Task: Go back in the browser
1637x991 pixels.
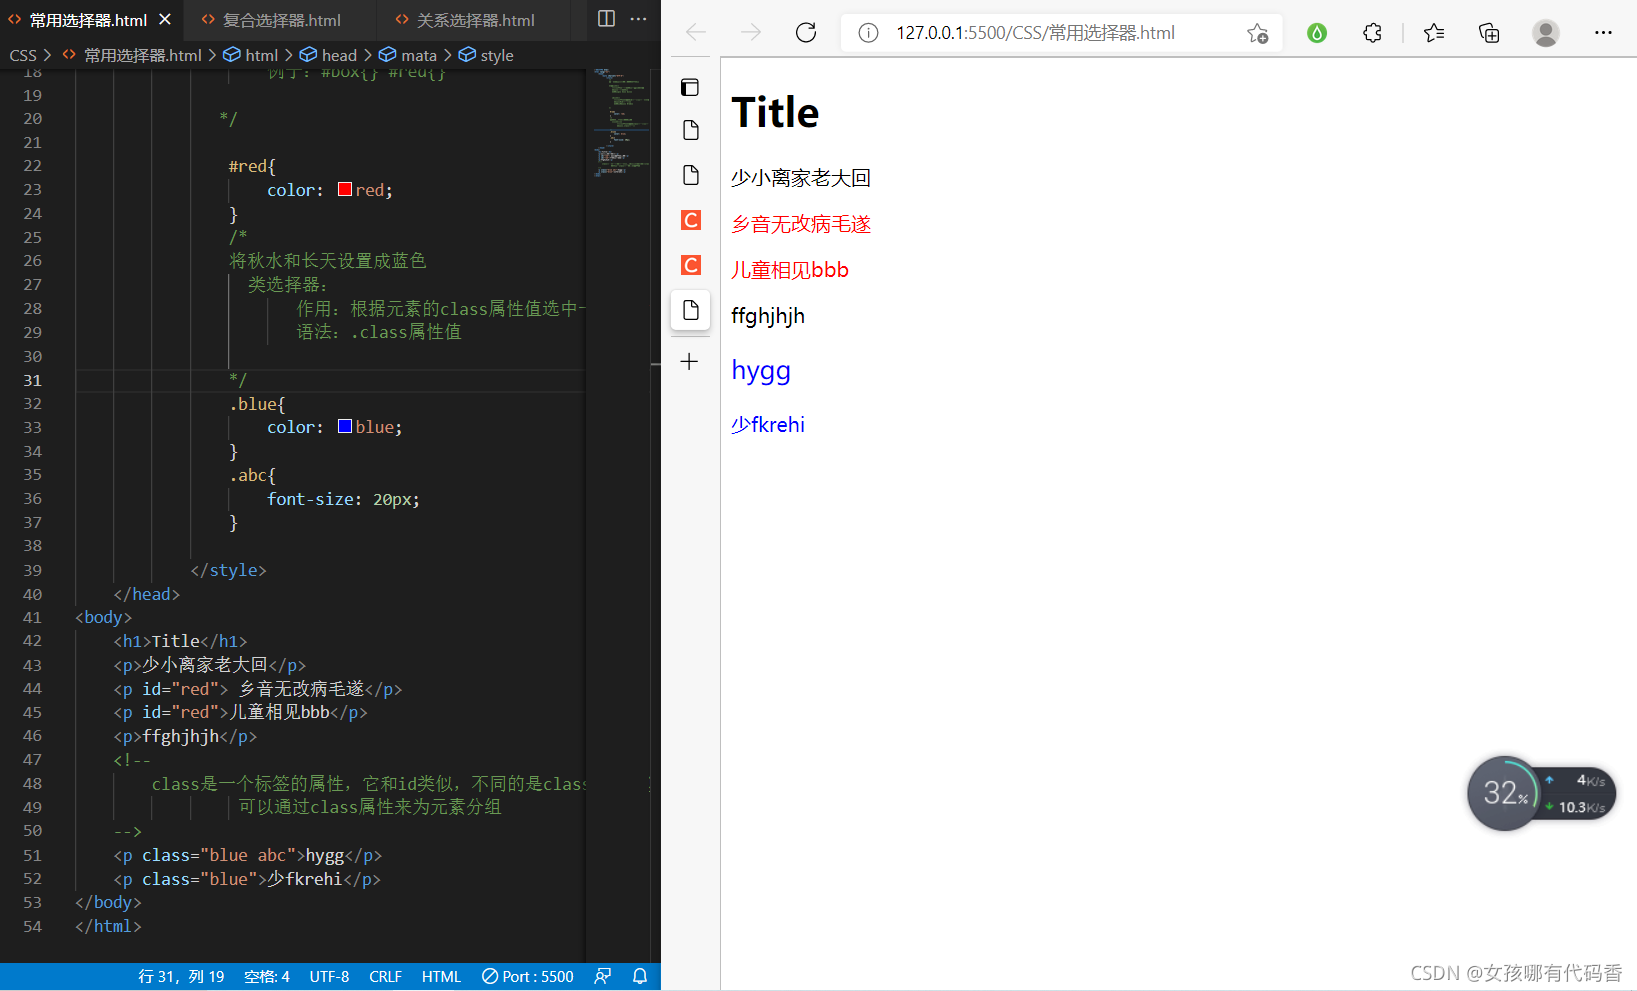Action: pyautogui.click(x=696, y=32)
